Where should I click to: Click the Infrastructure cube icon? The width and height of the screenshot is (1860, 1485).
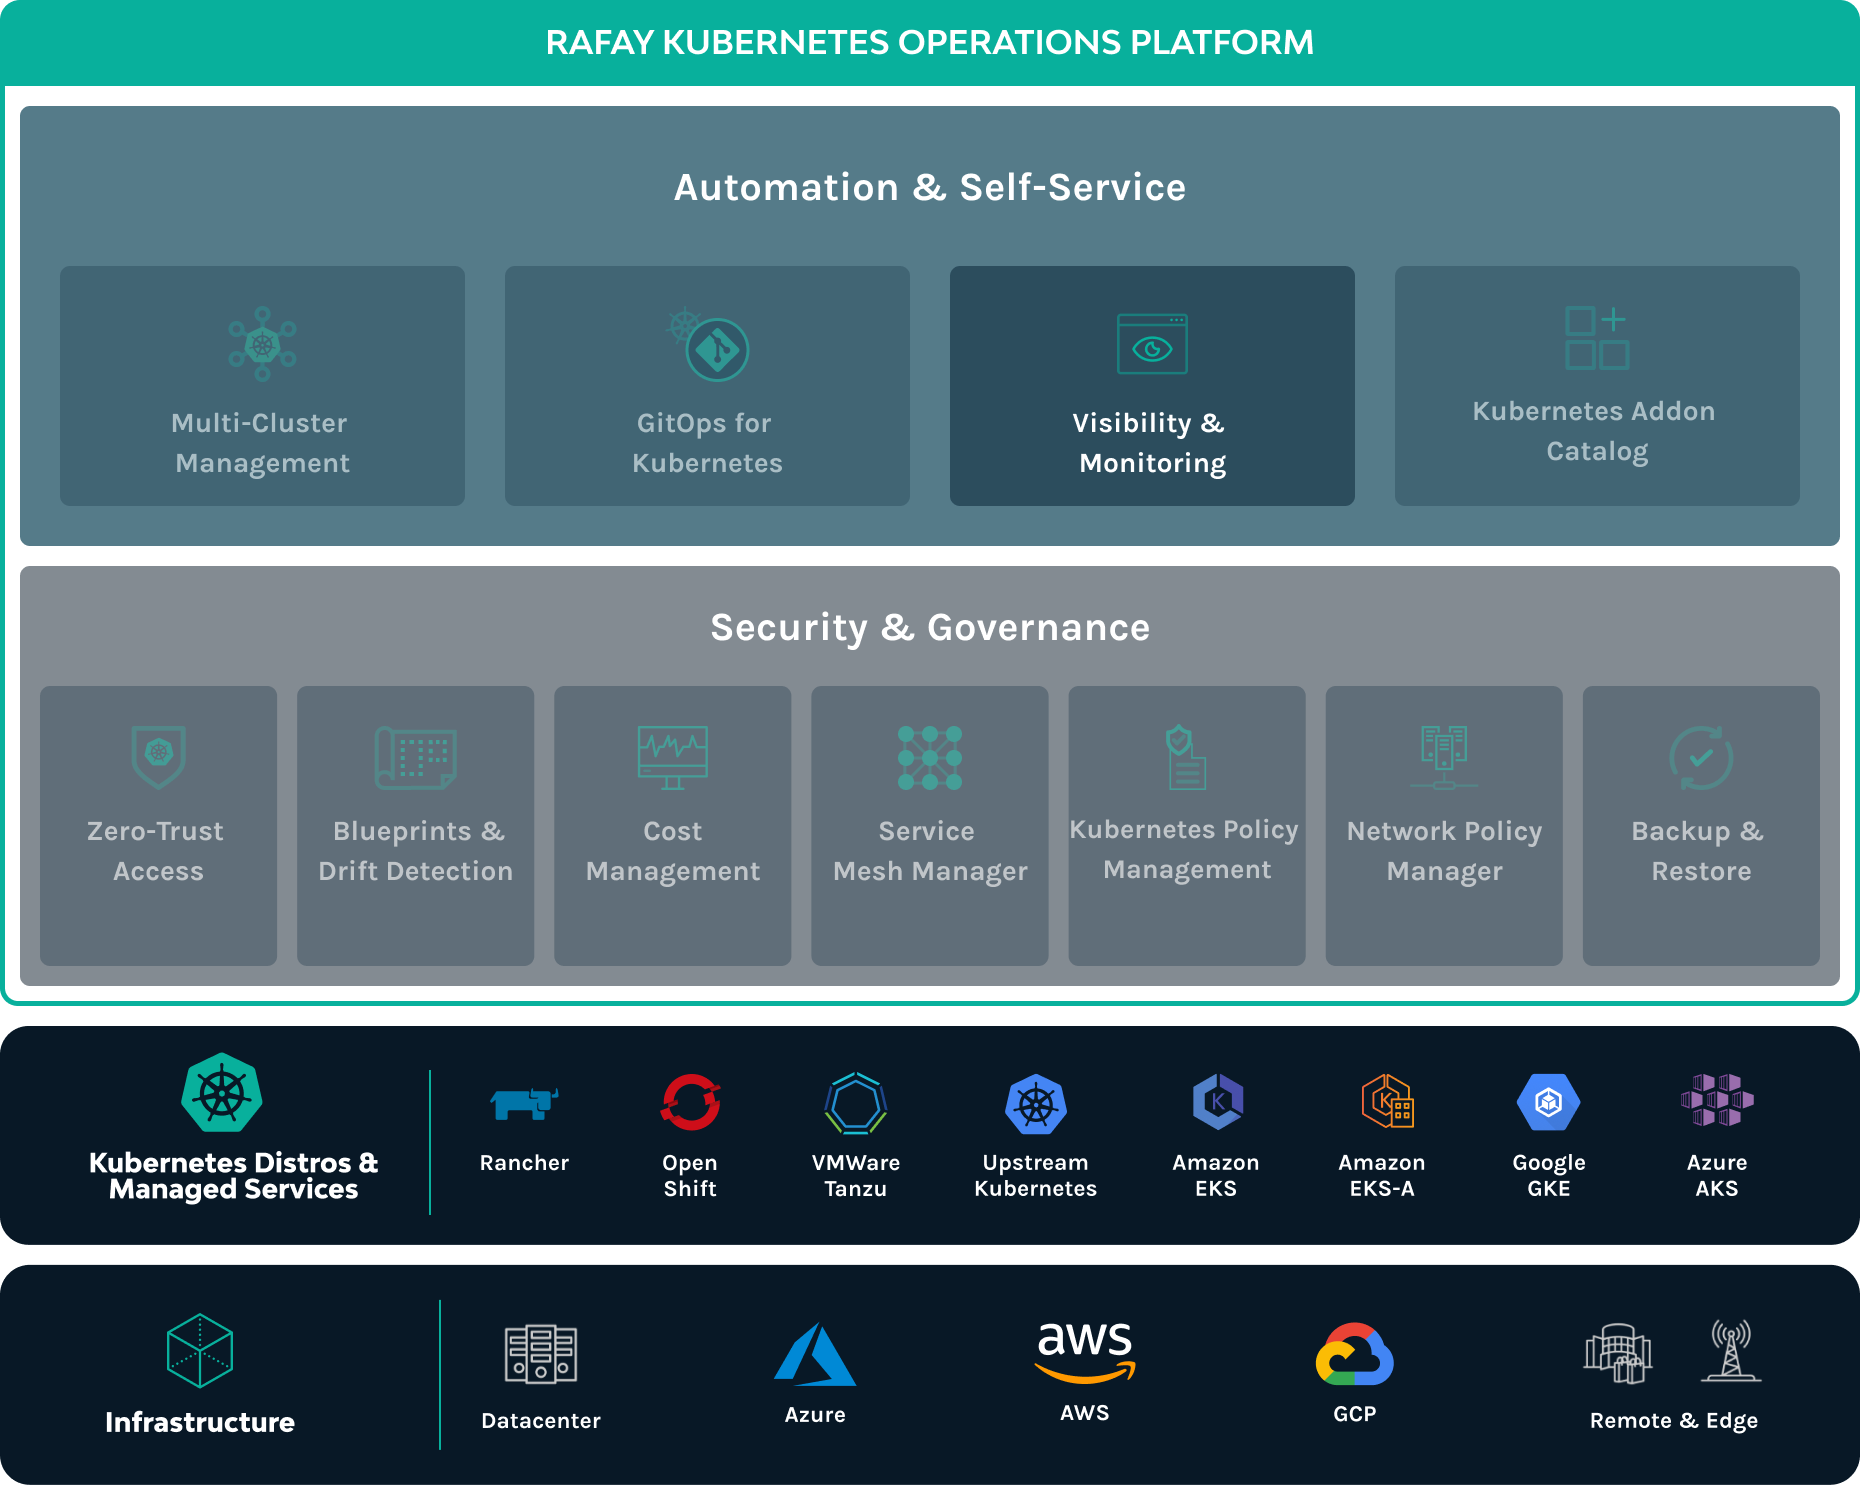(200, 1350)
